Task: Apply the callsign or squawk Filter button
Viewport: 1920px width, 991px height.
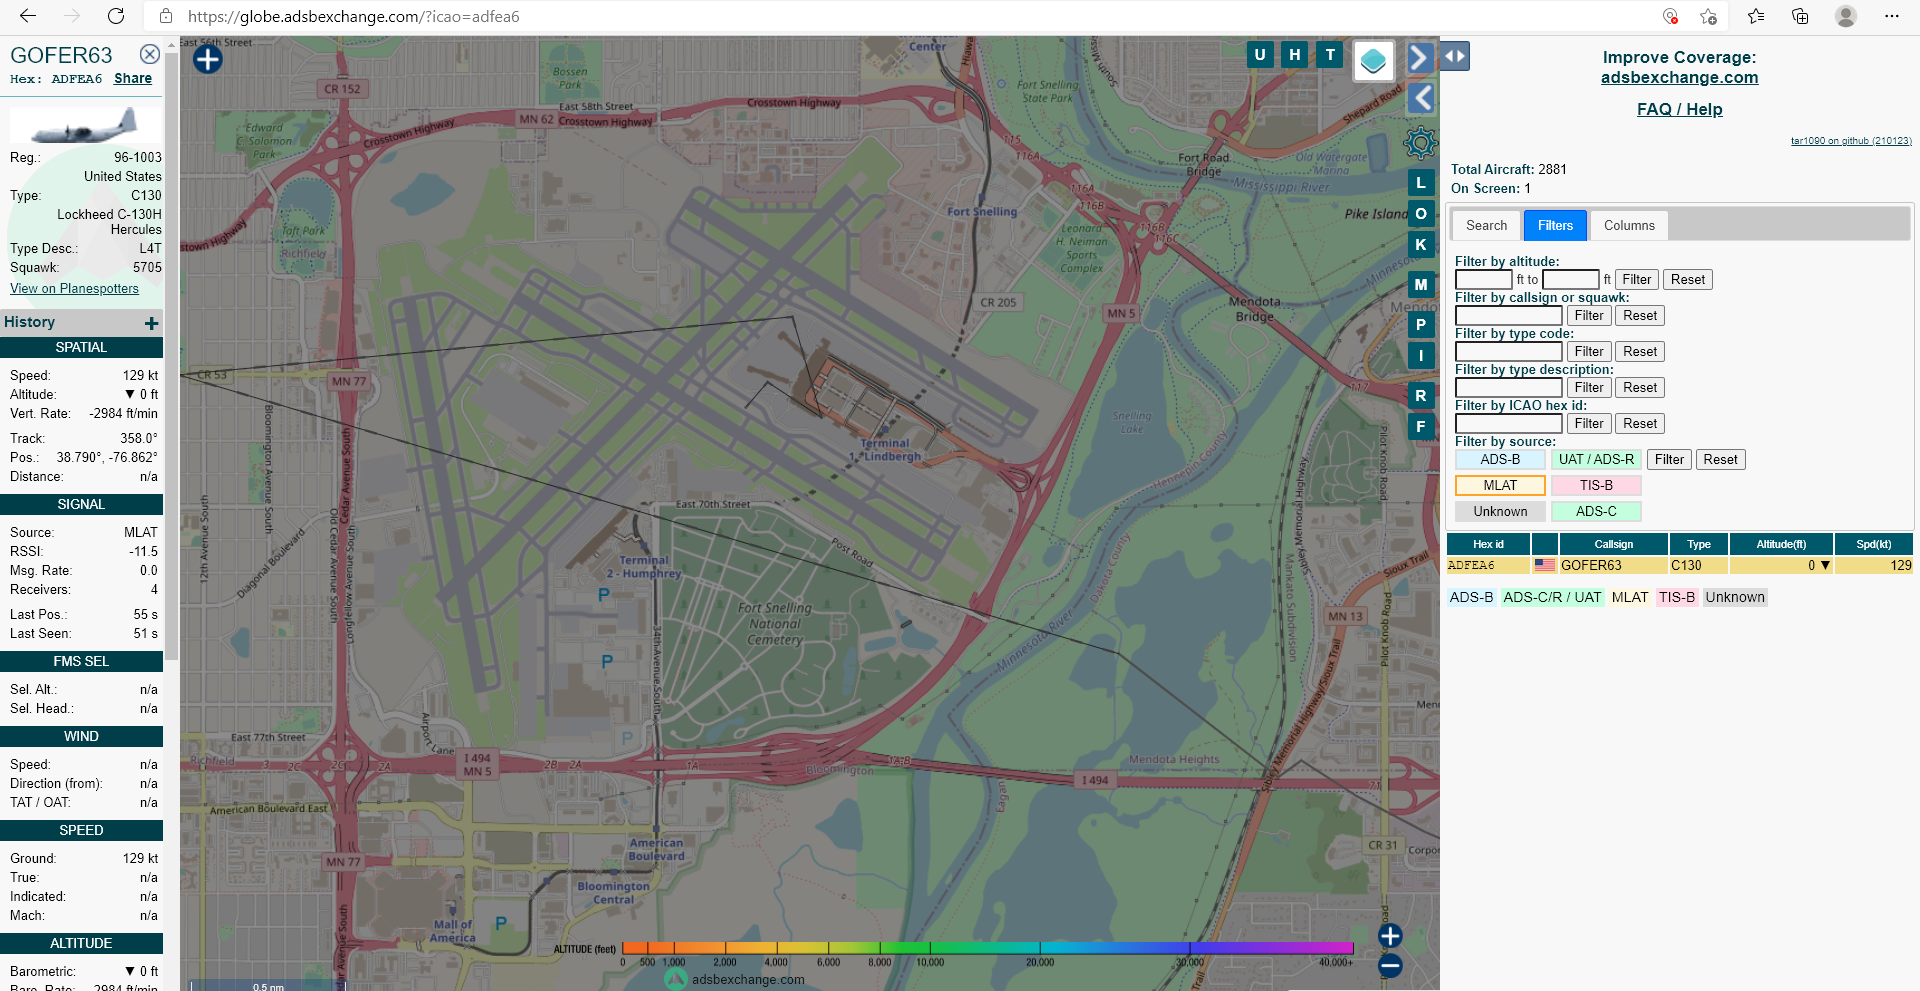Action: coord(1589,316)
